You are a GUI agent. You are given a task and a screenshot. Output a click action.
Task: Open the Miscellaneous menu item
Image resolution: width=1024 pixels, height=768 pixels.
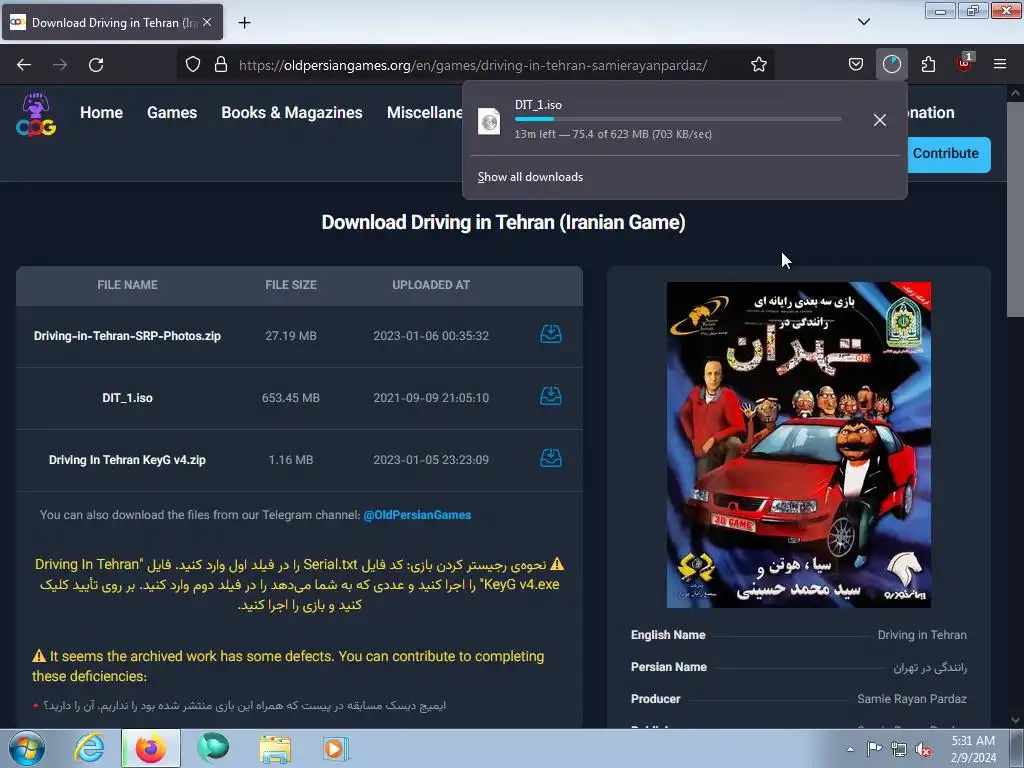(424, 112)
